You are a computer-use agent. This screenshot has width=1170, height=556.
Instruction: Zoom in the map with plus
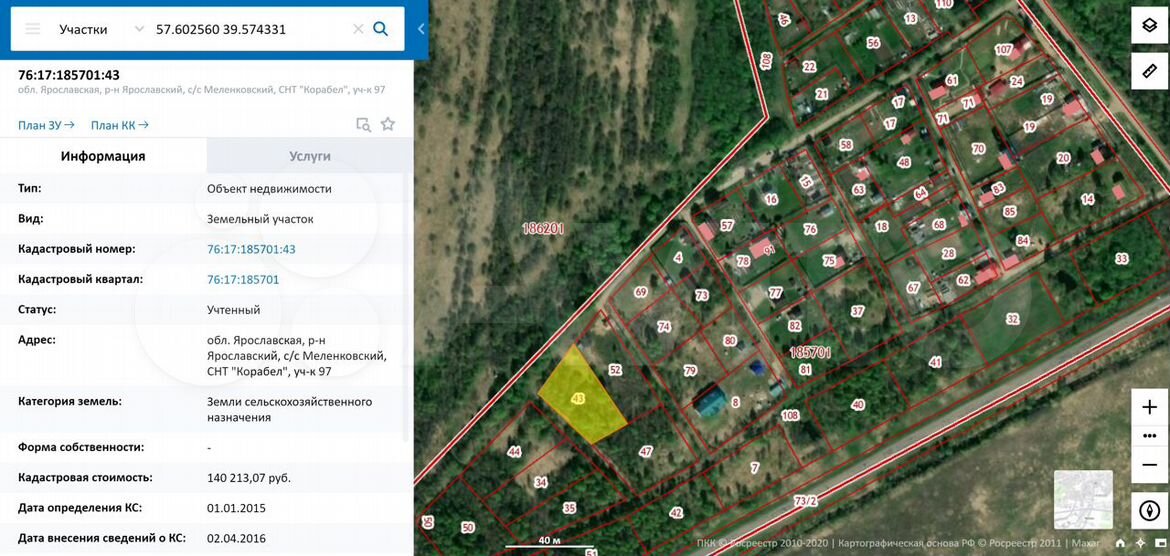1149,408
